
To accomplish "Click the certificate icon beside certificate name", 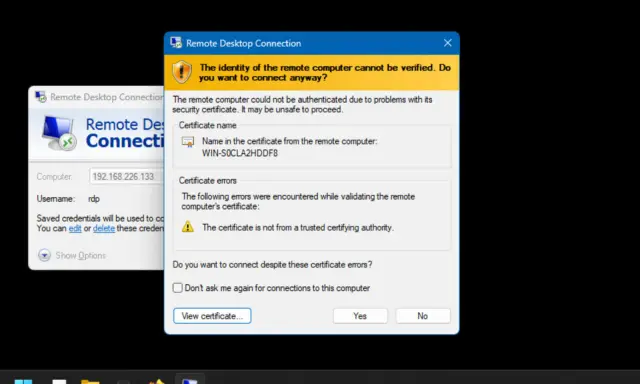I will (x=188, y=142).
